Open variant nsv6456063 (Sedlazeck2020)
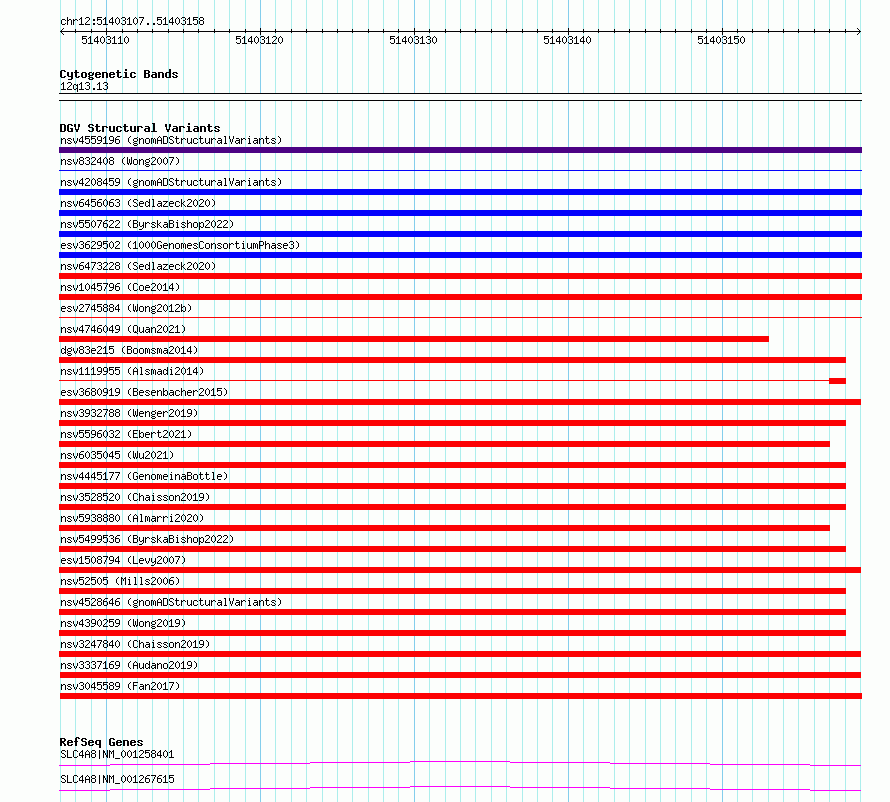890x802 pixels. (138, 203)
